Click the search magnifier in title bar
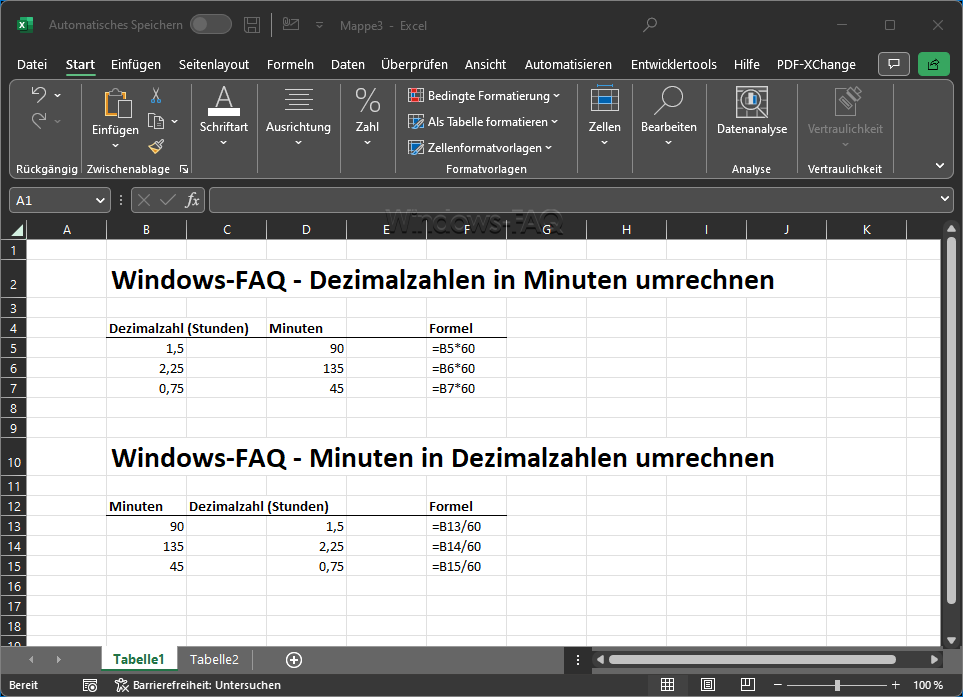 (x=650, y=25)
